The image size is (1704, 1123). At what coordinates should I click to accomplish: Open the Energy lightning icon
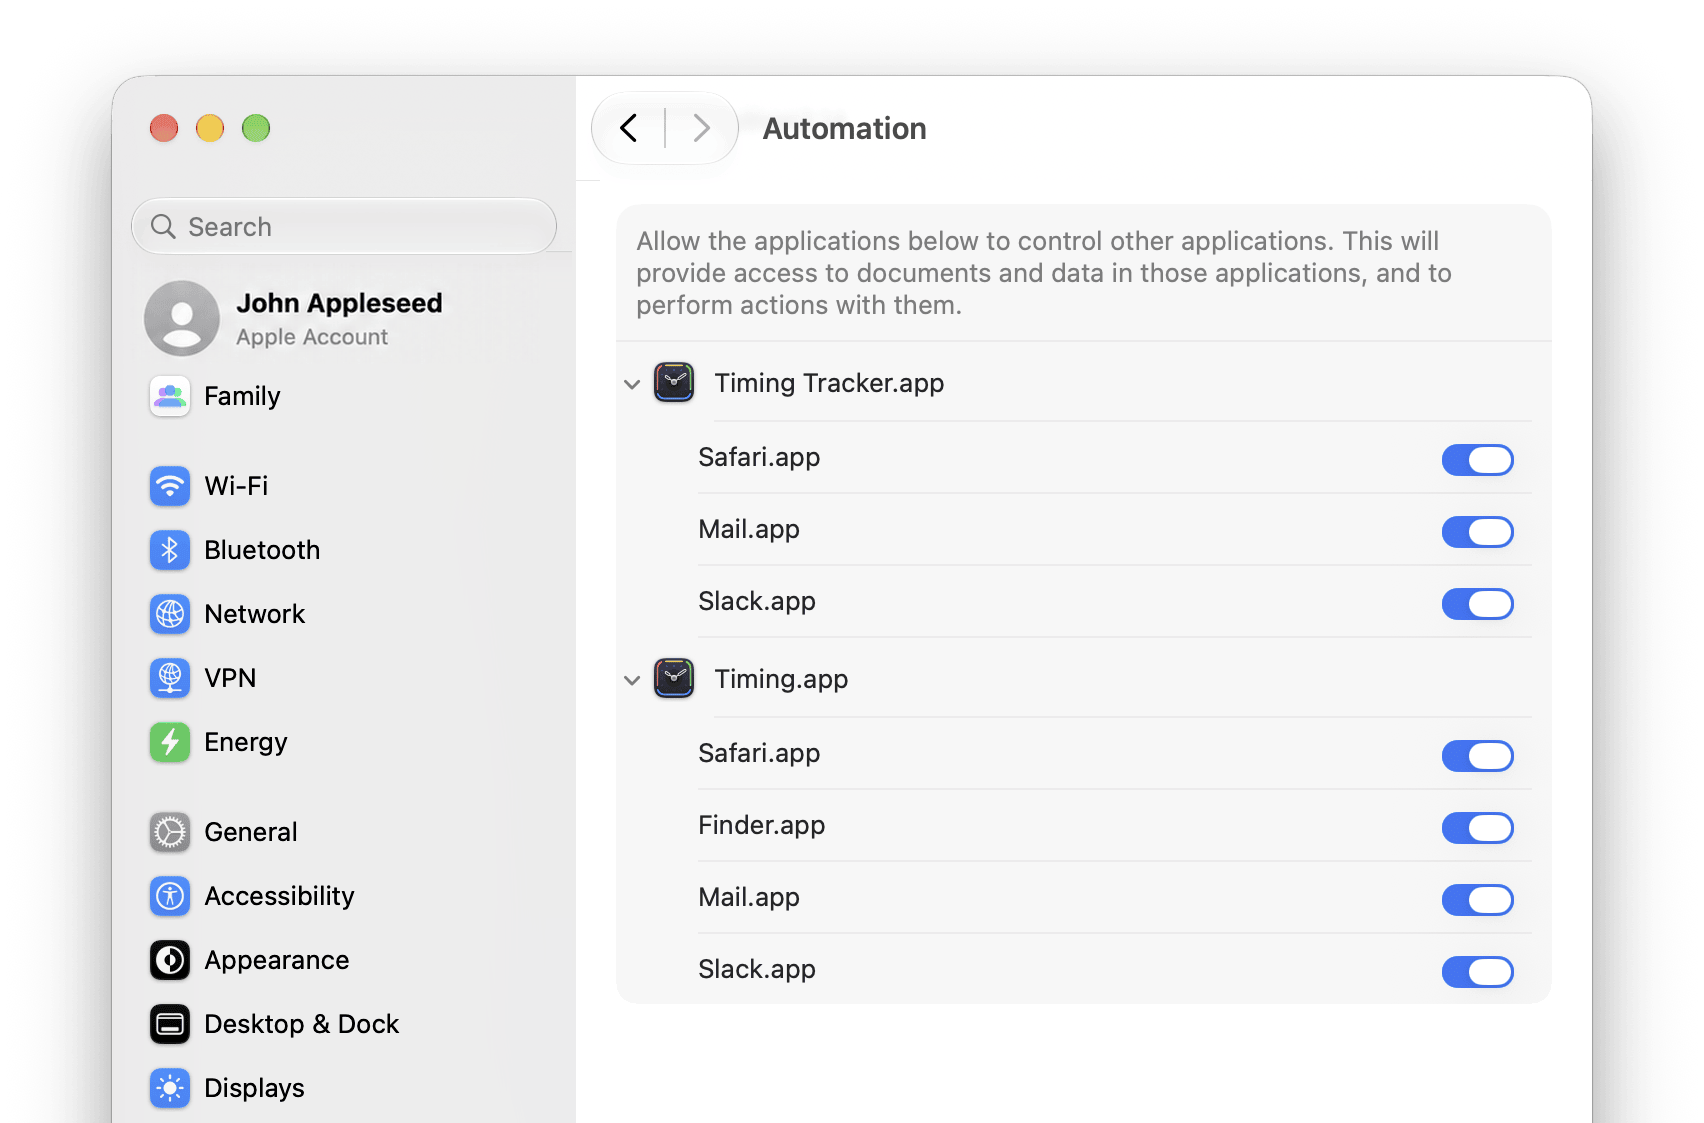pos(170,742)
